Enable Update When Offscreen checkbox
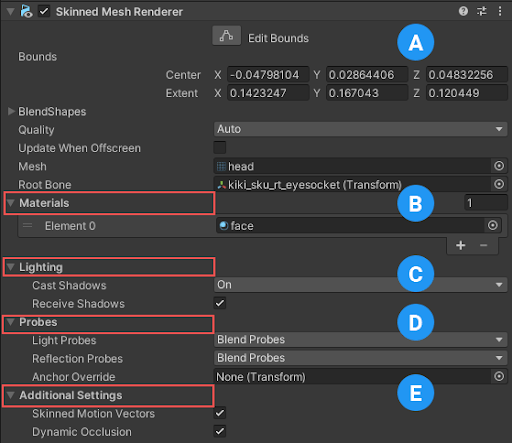The image size is (512, 443). point(220,147)
